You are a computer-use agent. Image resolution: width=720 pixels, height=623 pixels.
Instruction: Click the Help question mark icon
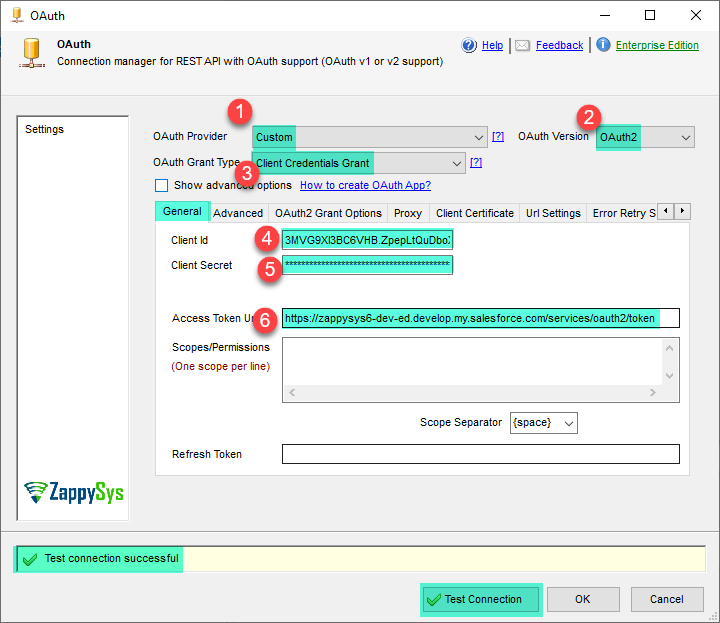(x=469, y=45)
